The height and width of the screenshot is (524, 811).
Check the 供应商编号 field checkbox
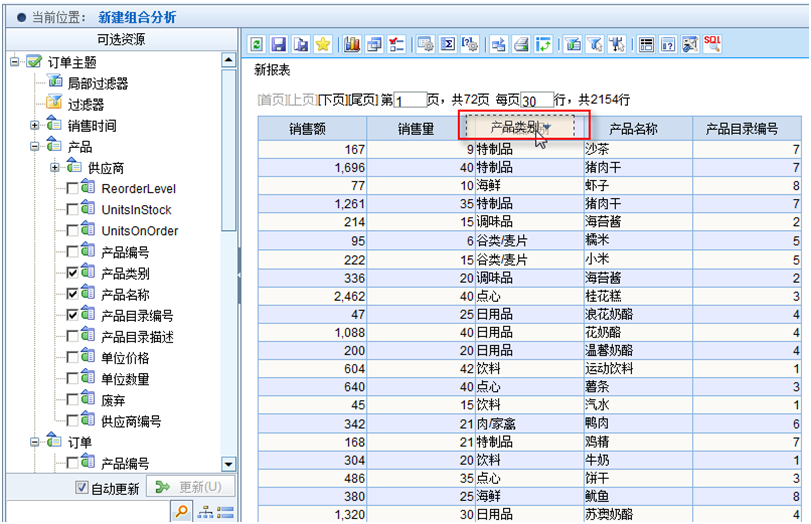tap(72, 421)
